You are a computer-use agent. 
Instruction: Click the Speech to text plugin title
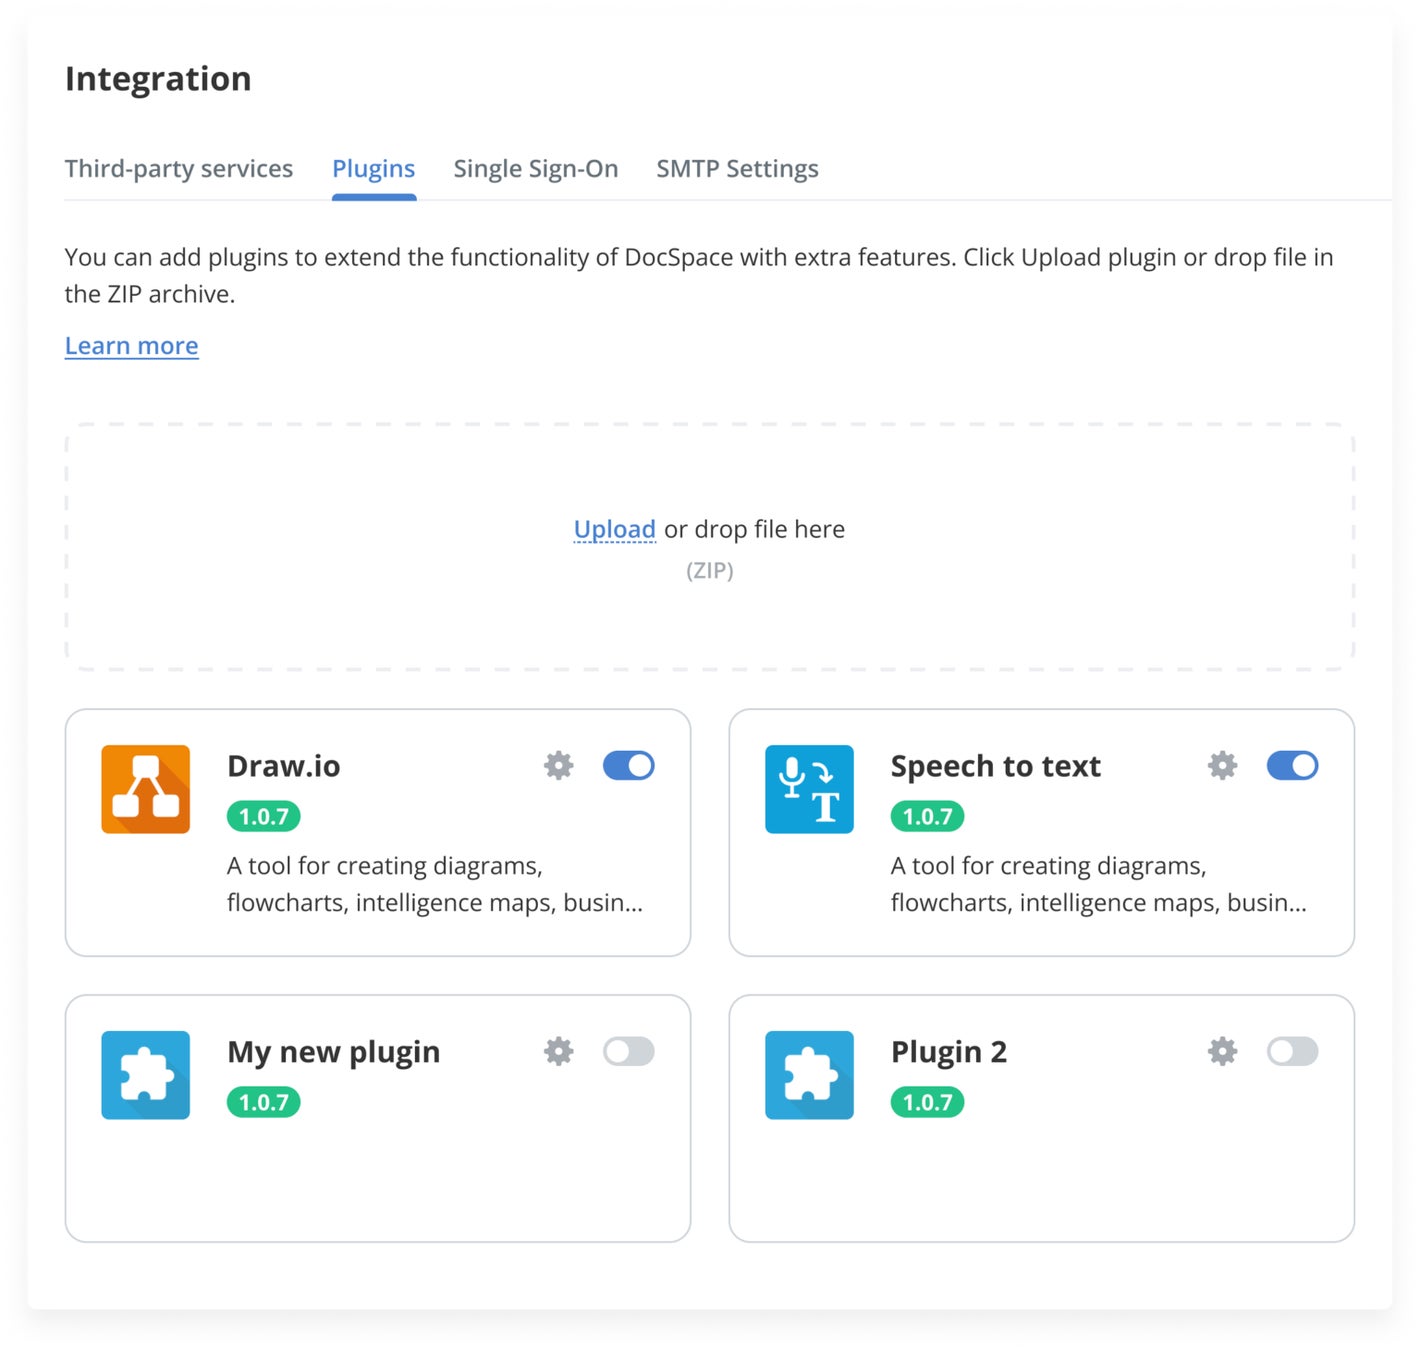point(995,766)
